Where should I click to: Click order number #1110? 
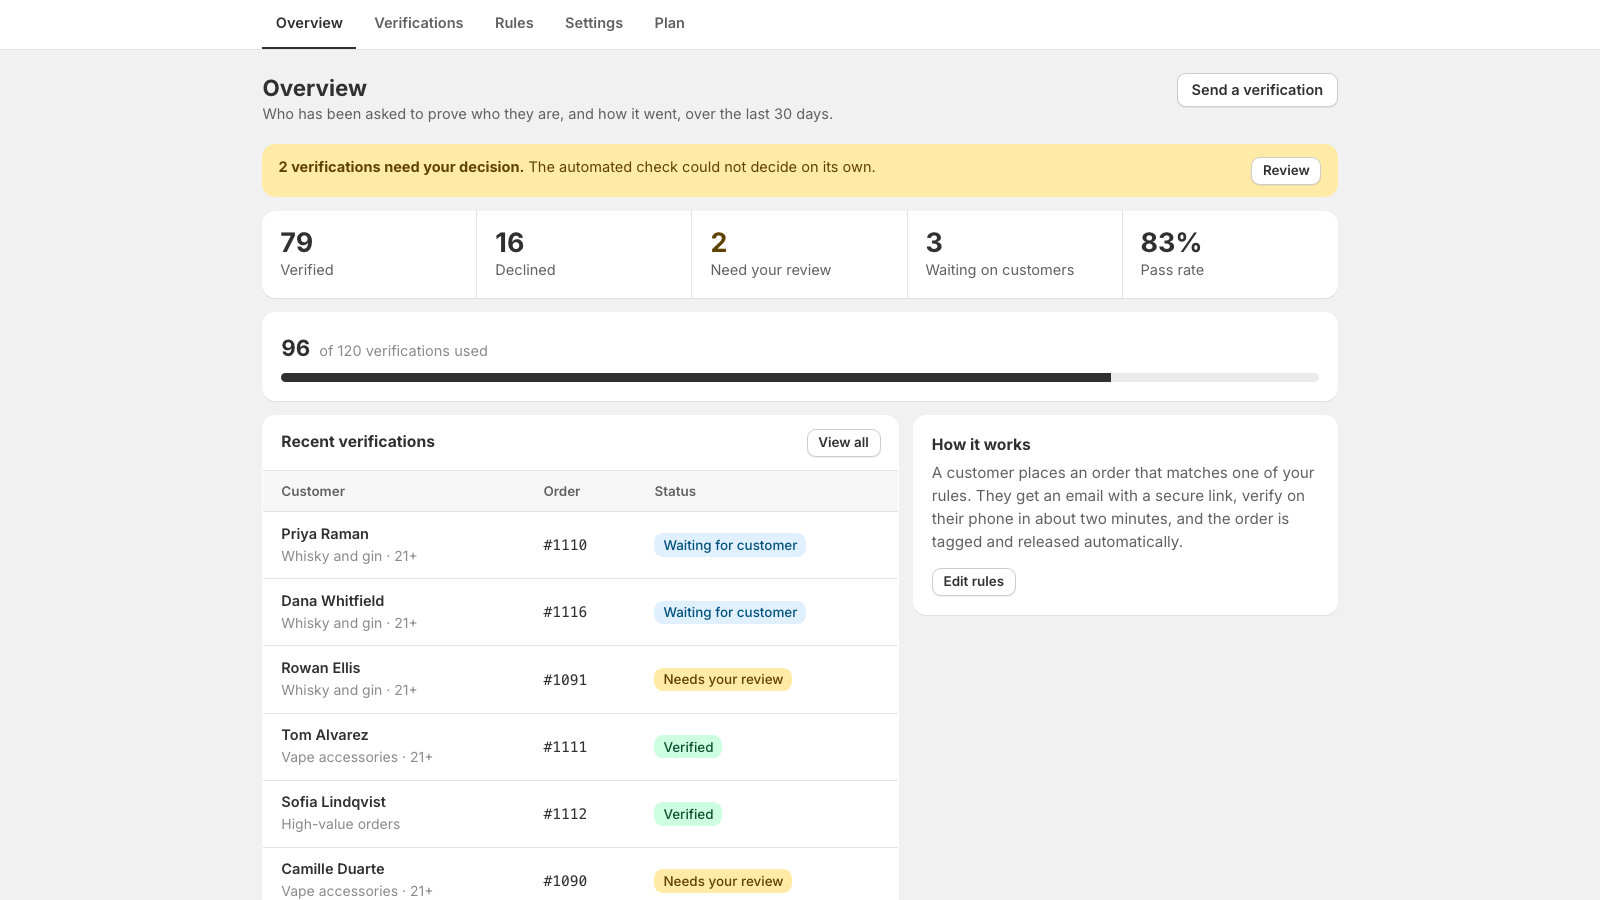coord(565,545)
